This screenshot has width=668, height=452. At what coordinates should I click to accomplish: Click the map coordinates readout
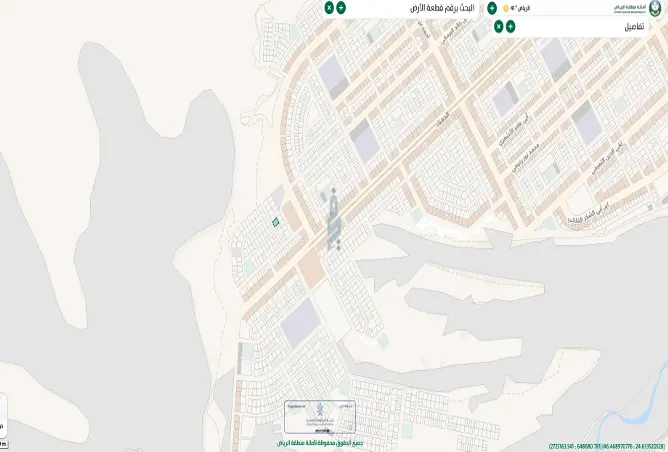606,446
